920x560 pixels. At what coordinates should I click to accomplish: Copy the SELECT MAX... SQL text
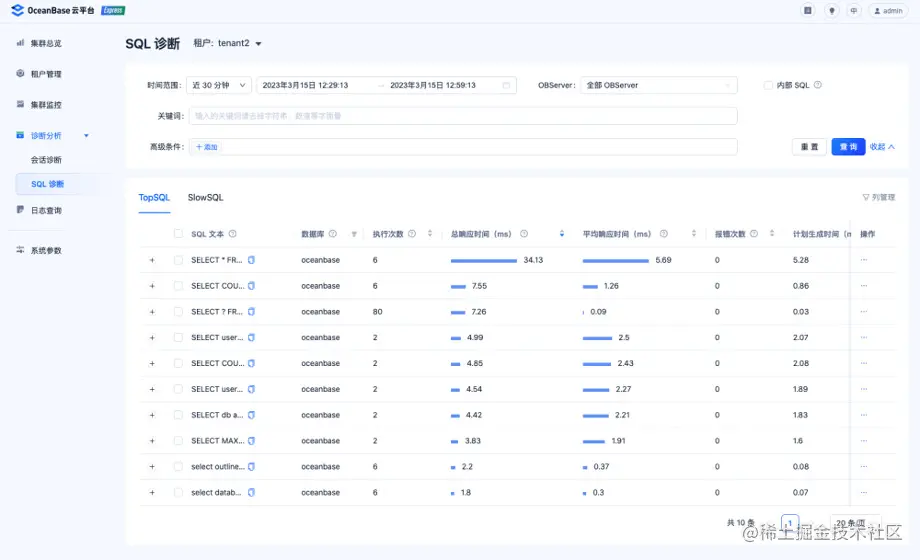[251, 441]
